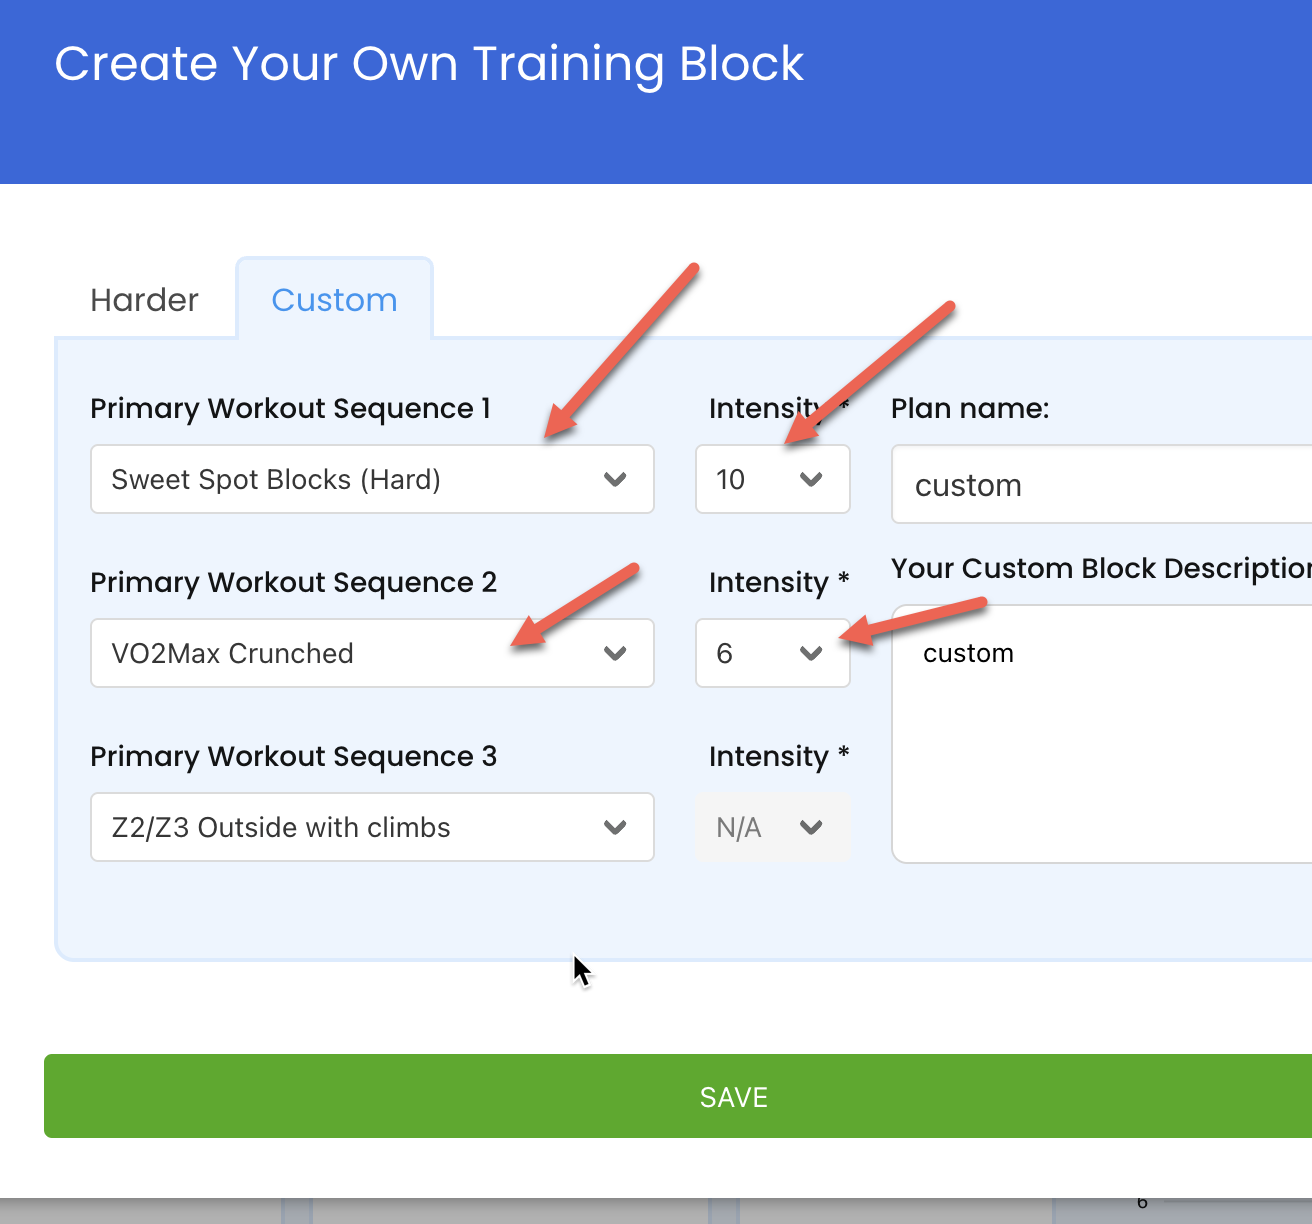Open Primary Workout Sequence 3 dropdown
Image resolution: width=1312 pixels, height=1224 pixels.
click(372, 827)
